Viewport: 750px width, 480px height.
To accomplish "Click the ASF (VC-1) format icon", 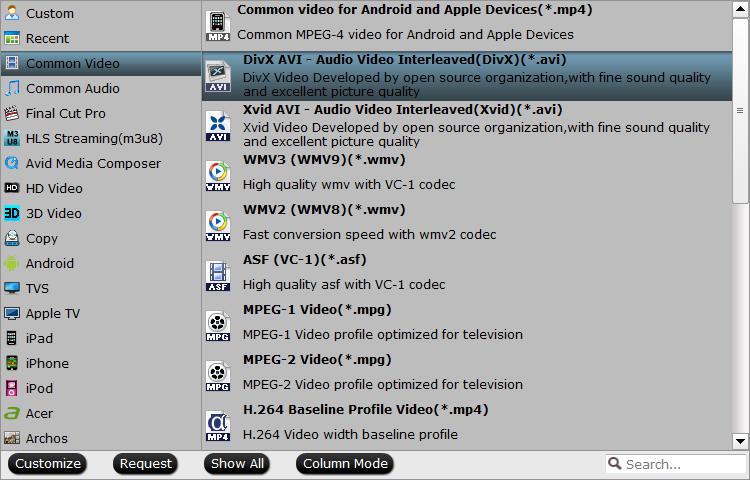I will (218, 276).
